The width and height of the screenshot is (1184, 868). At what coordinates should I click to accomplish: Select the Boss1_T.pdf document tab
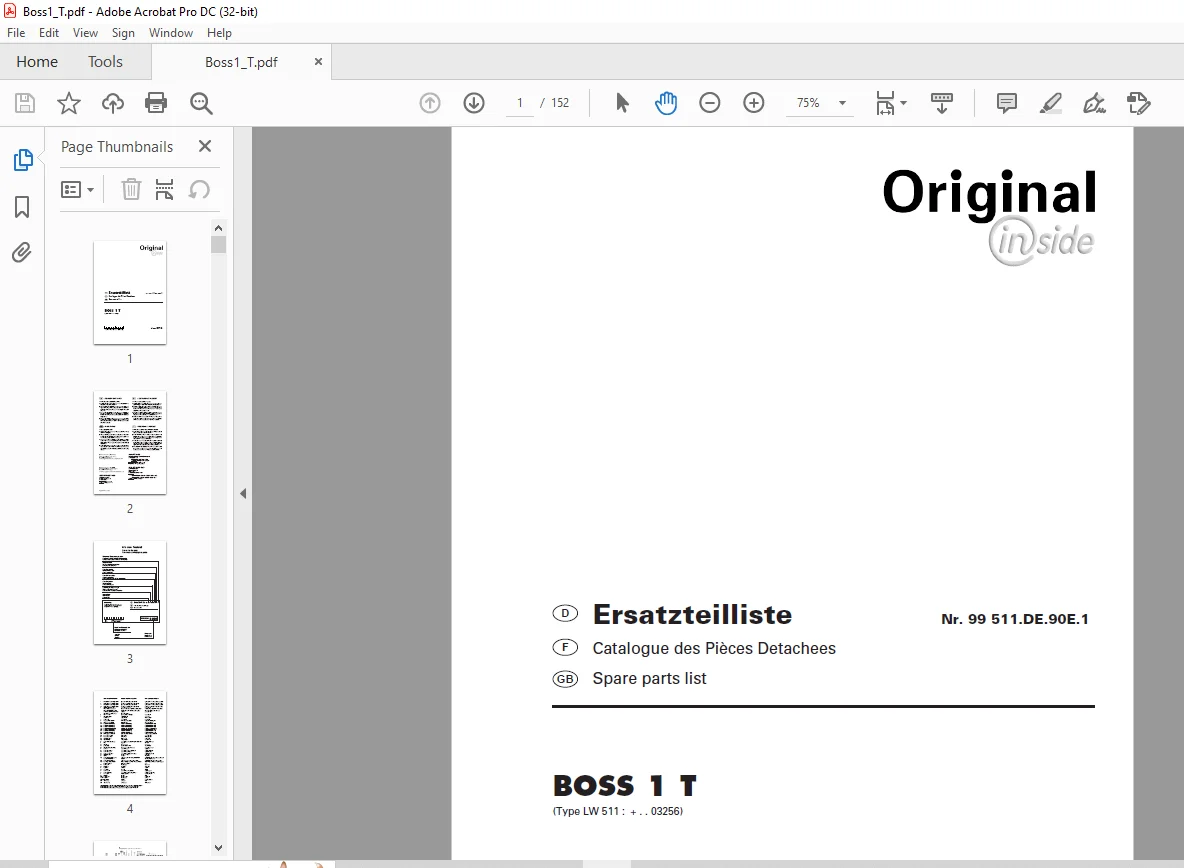tap(241, 62)
